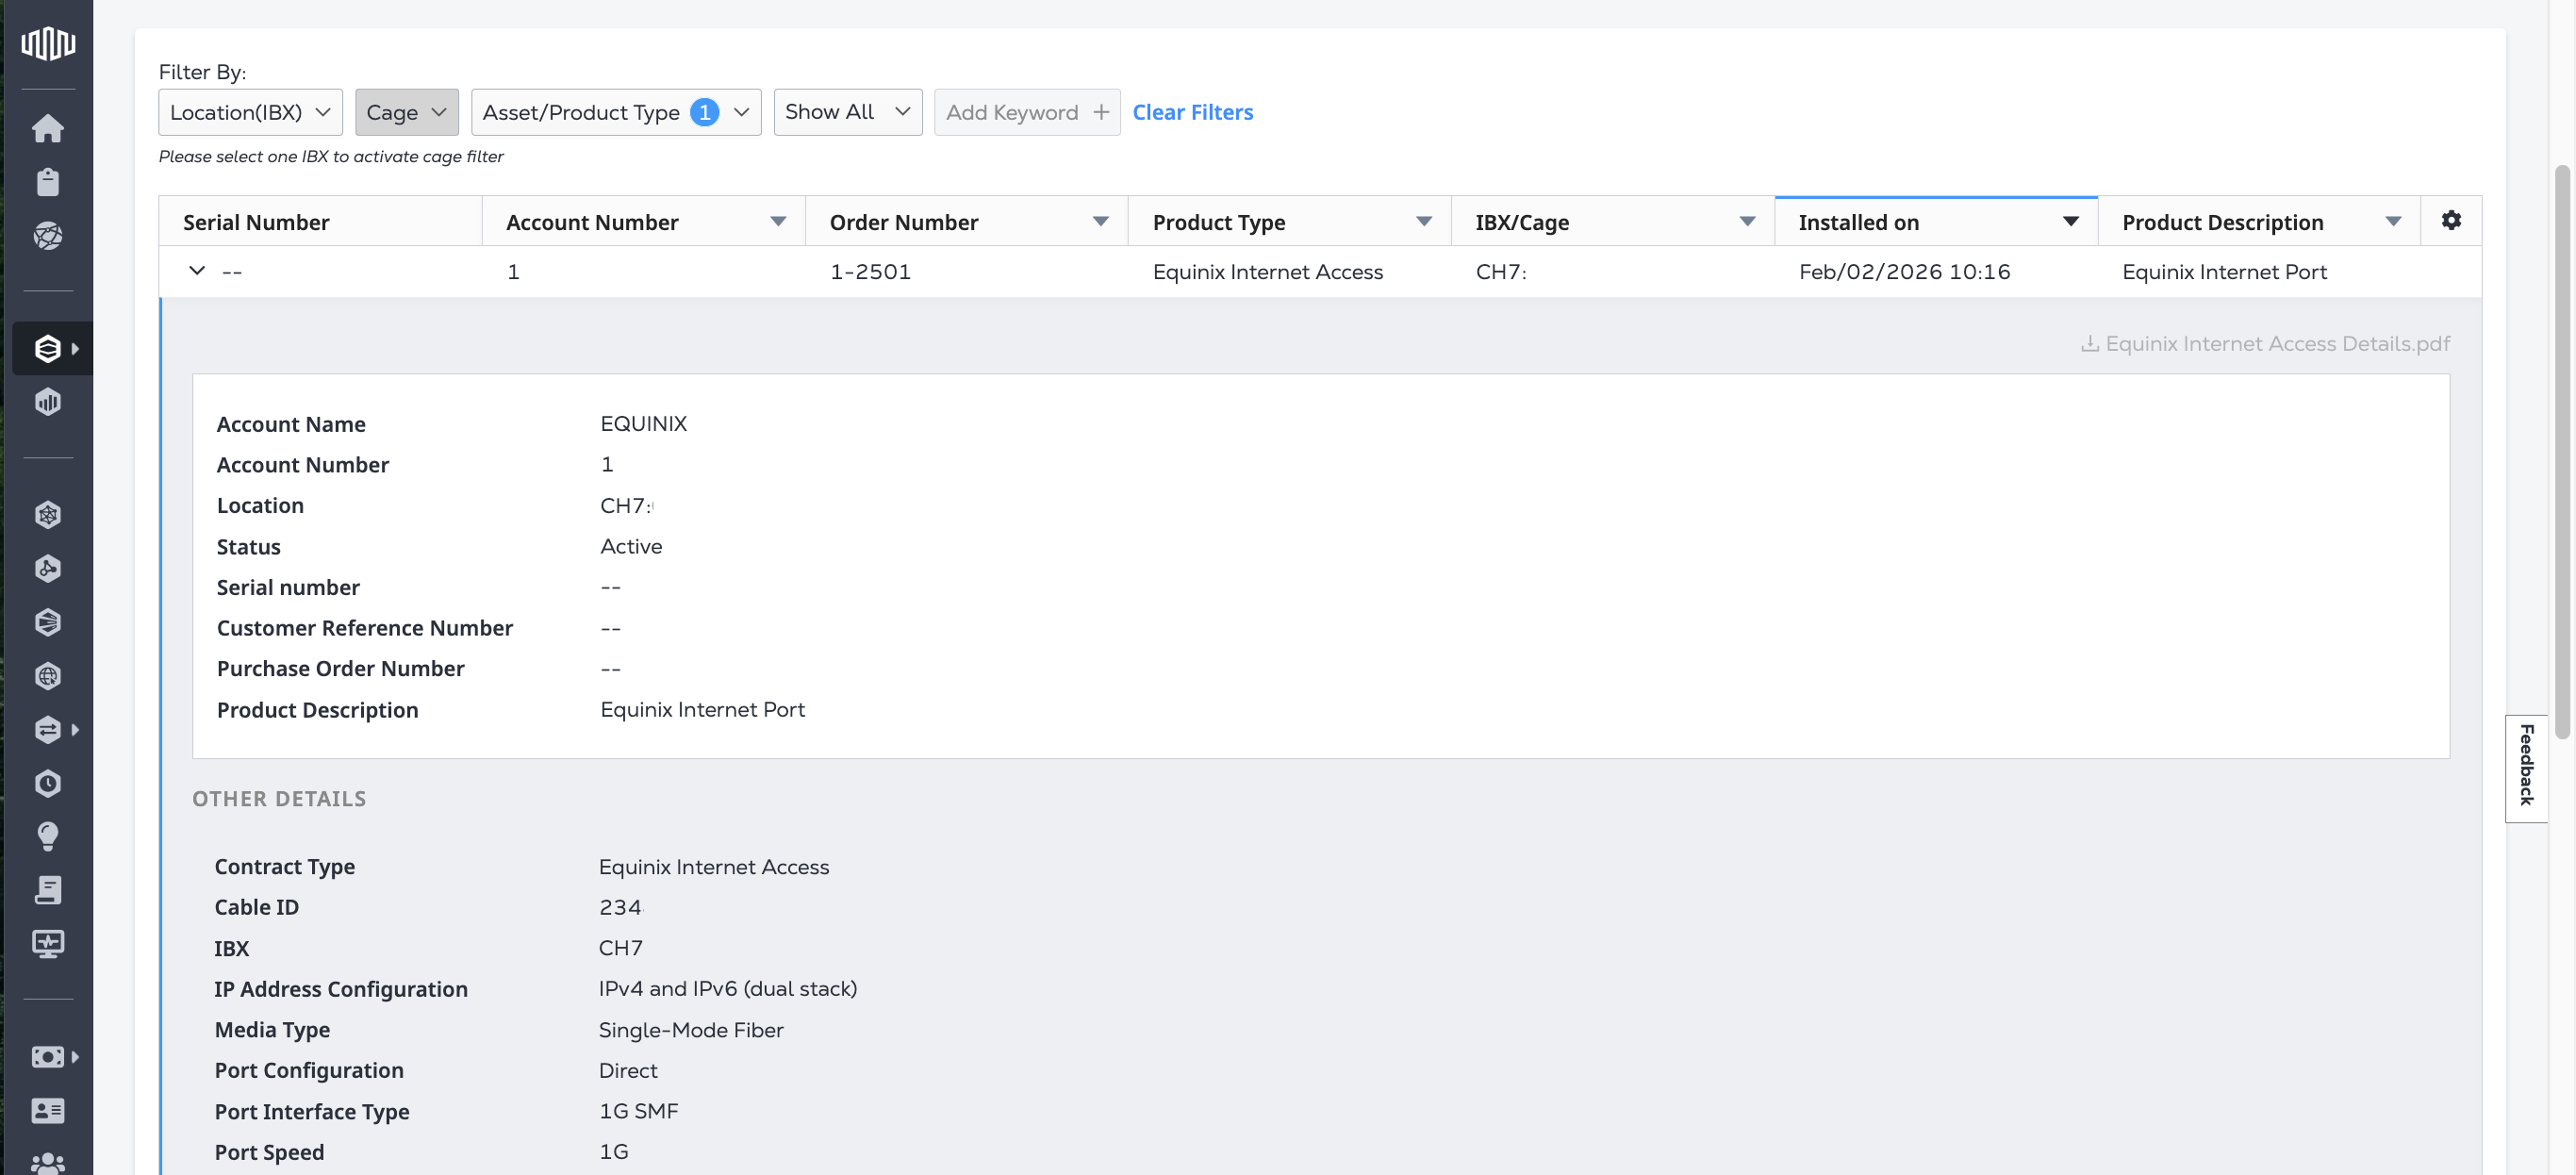
Task: Collapse the expanded asset row chevron
Action: tap(197, 271)
